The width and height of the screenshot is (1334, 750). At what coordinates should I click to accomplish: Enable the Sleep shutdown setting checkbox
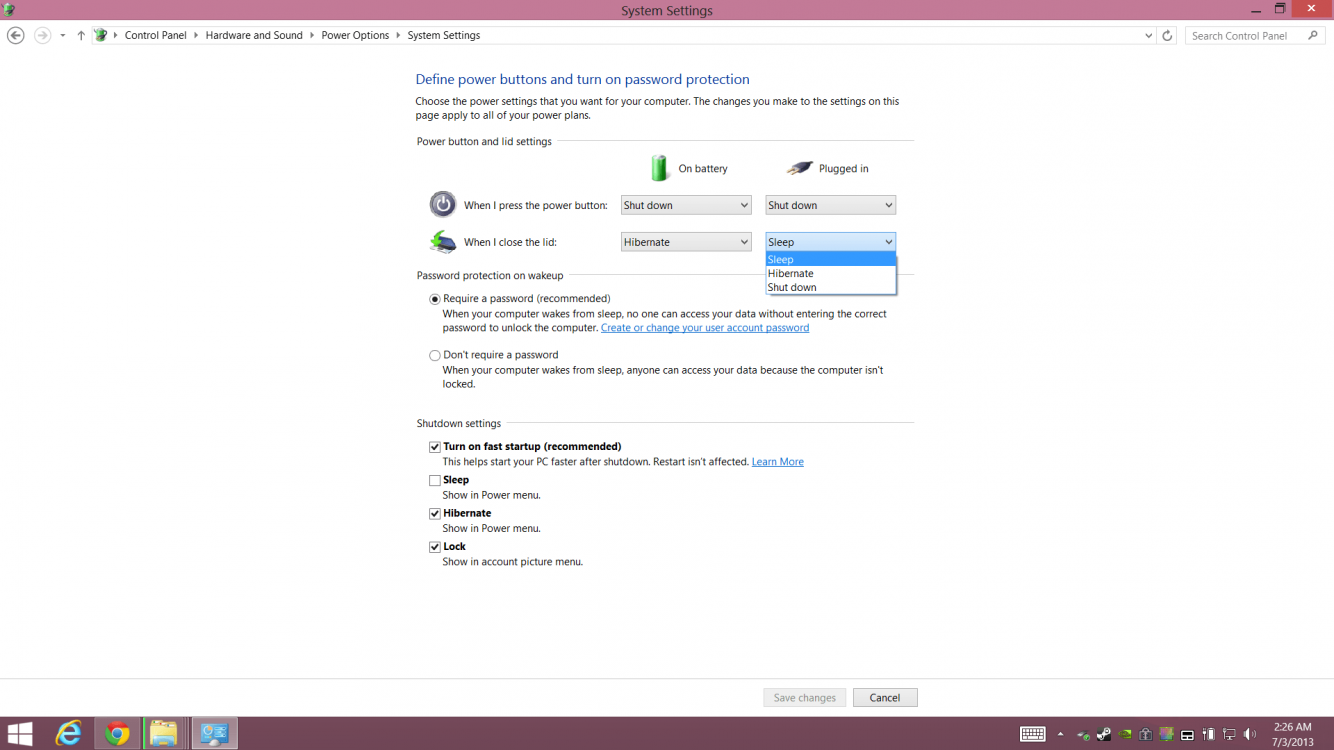pyautogui.click(x=435, y=480)
